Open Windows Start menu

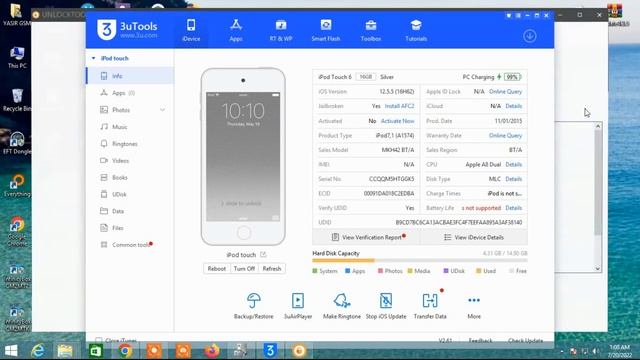pos(11,351)
